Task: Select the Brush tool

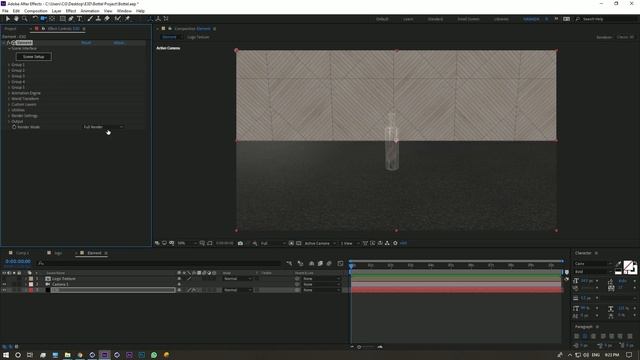Action: (x=90, y=19)
